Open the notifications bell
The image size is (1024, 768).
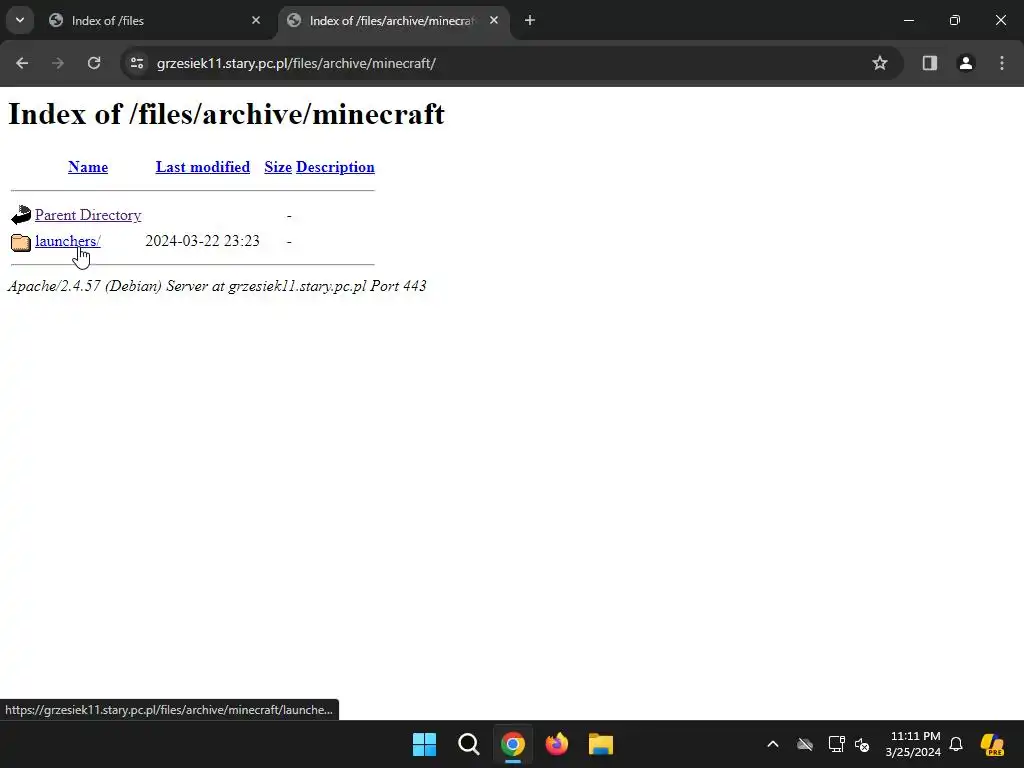click(956, 744)
